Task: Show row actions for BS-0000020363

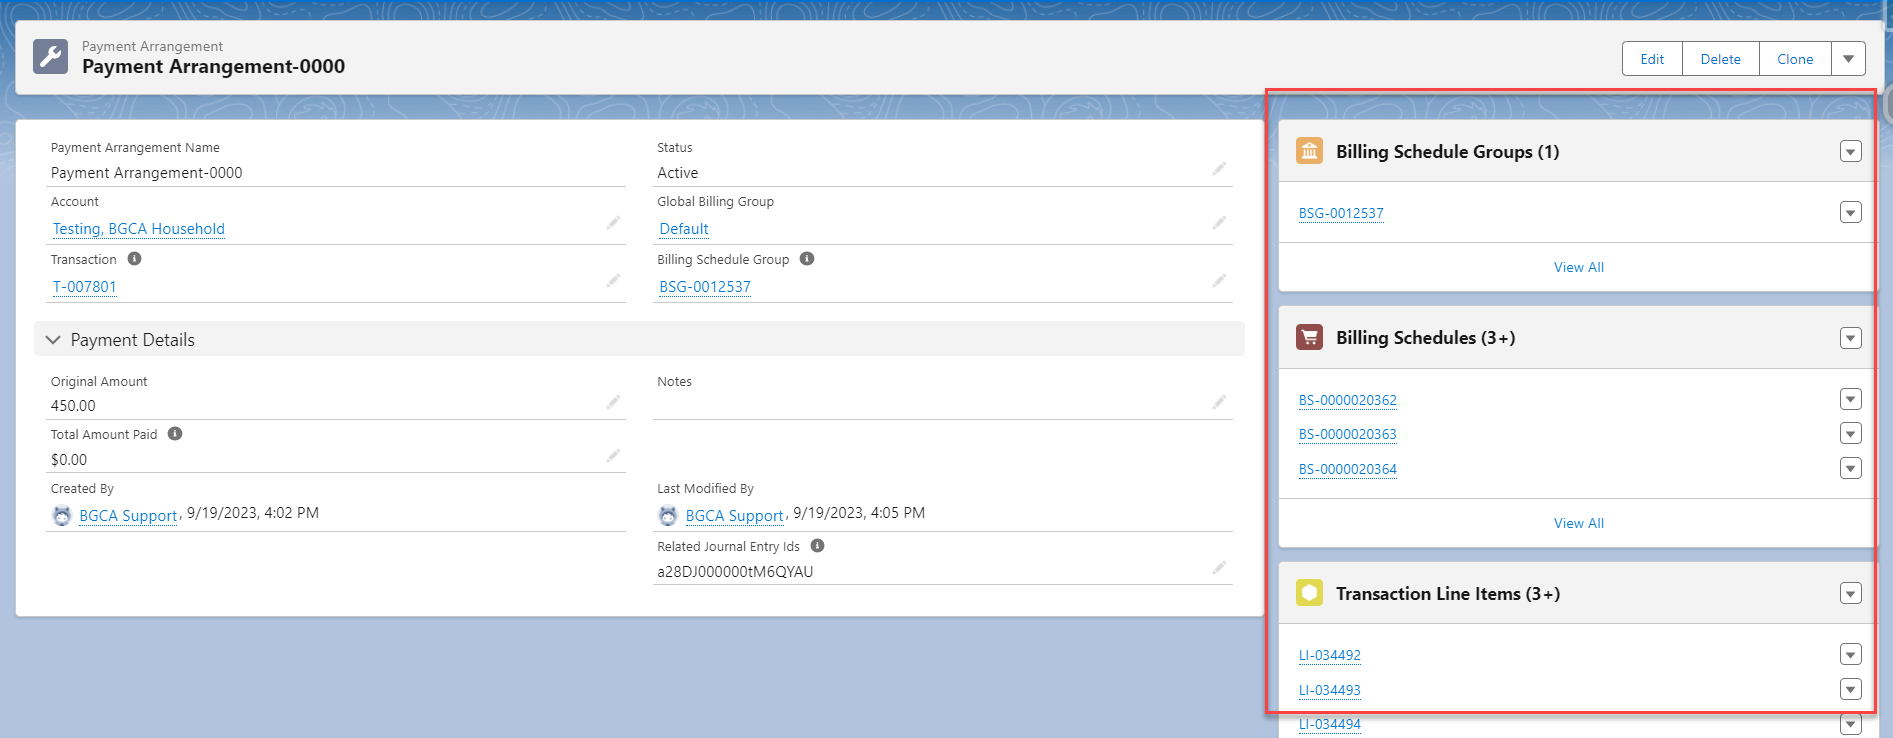Action: pyautogui.click(x=1850, y=434)
